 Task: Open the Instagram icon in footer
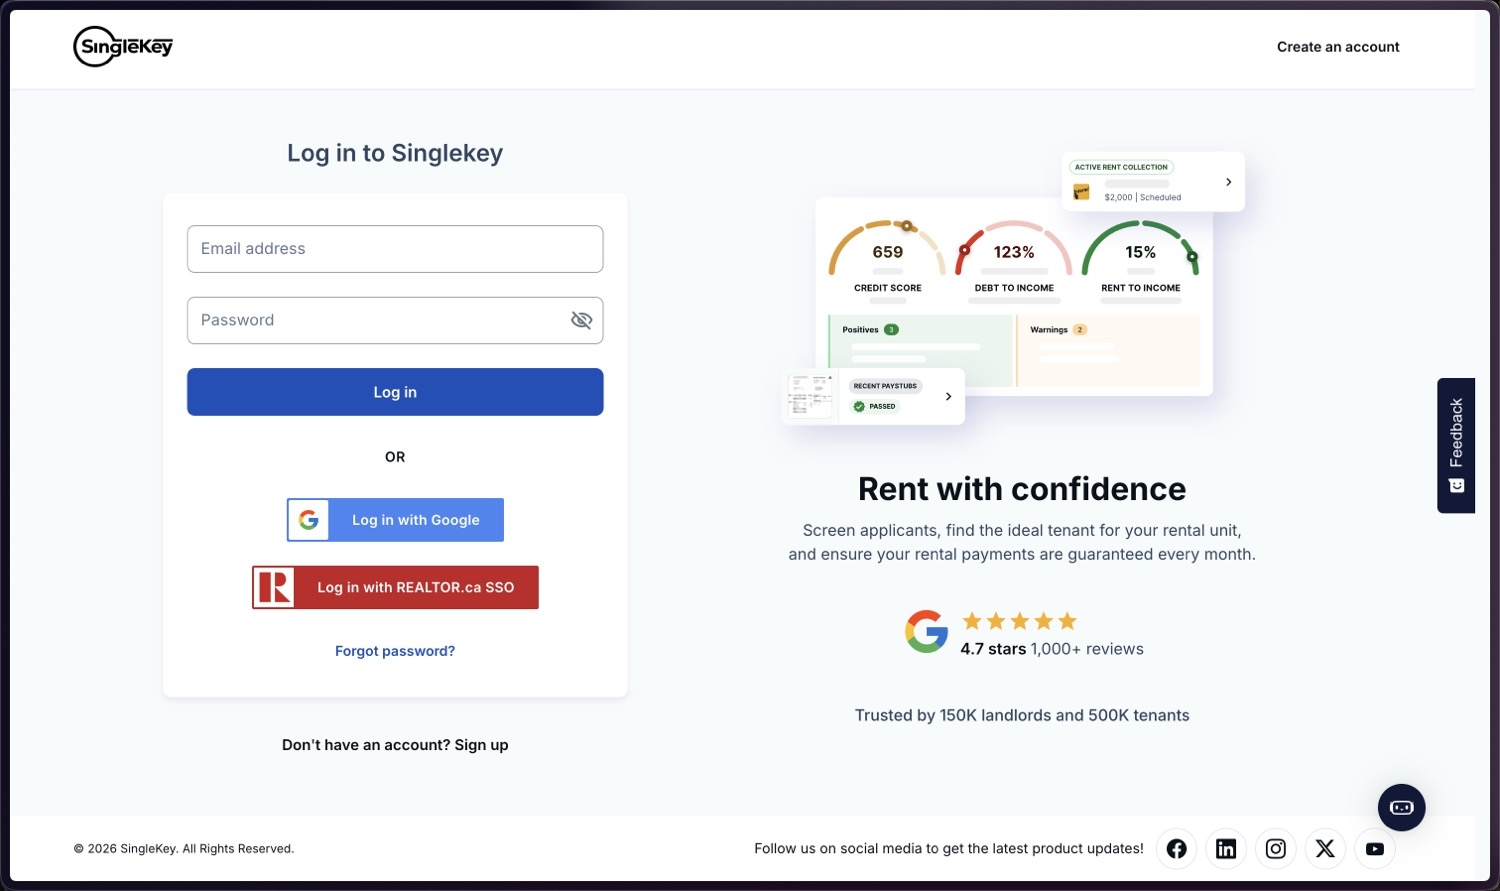coord(1276,849)
